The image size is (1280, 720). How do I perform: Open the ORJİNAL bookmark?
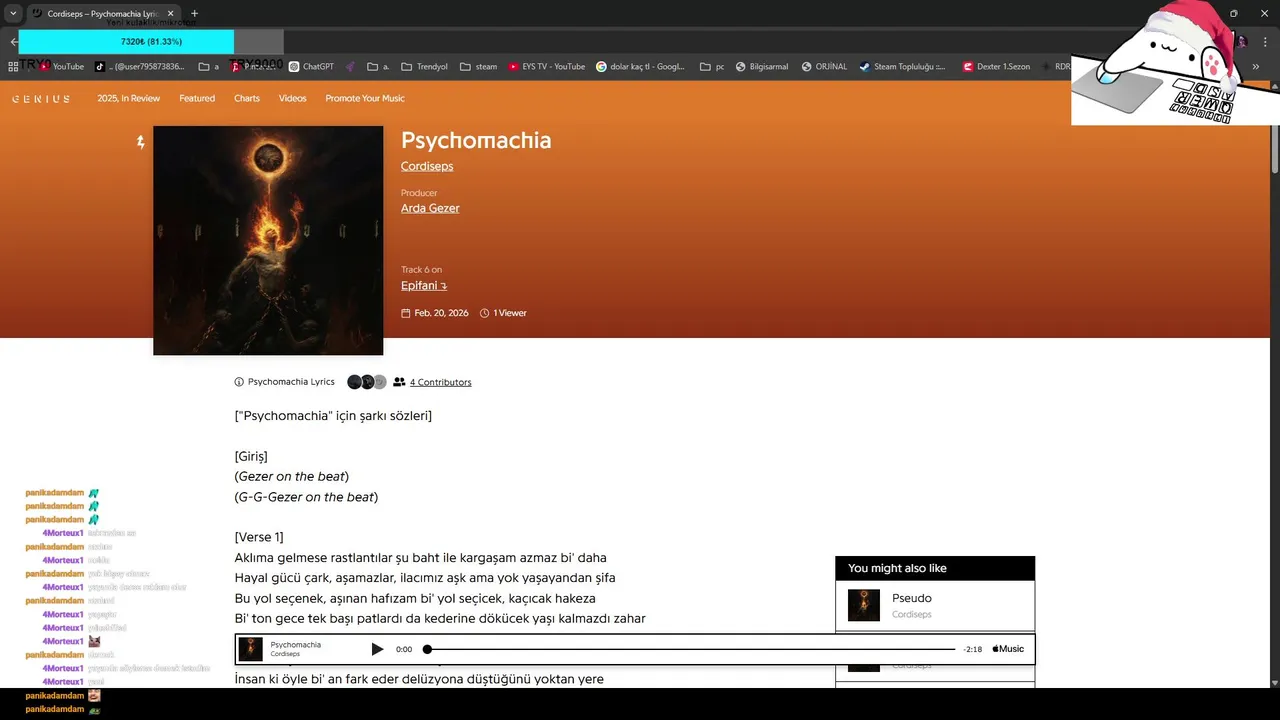click(824, 67)
